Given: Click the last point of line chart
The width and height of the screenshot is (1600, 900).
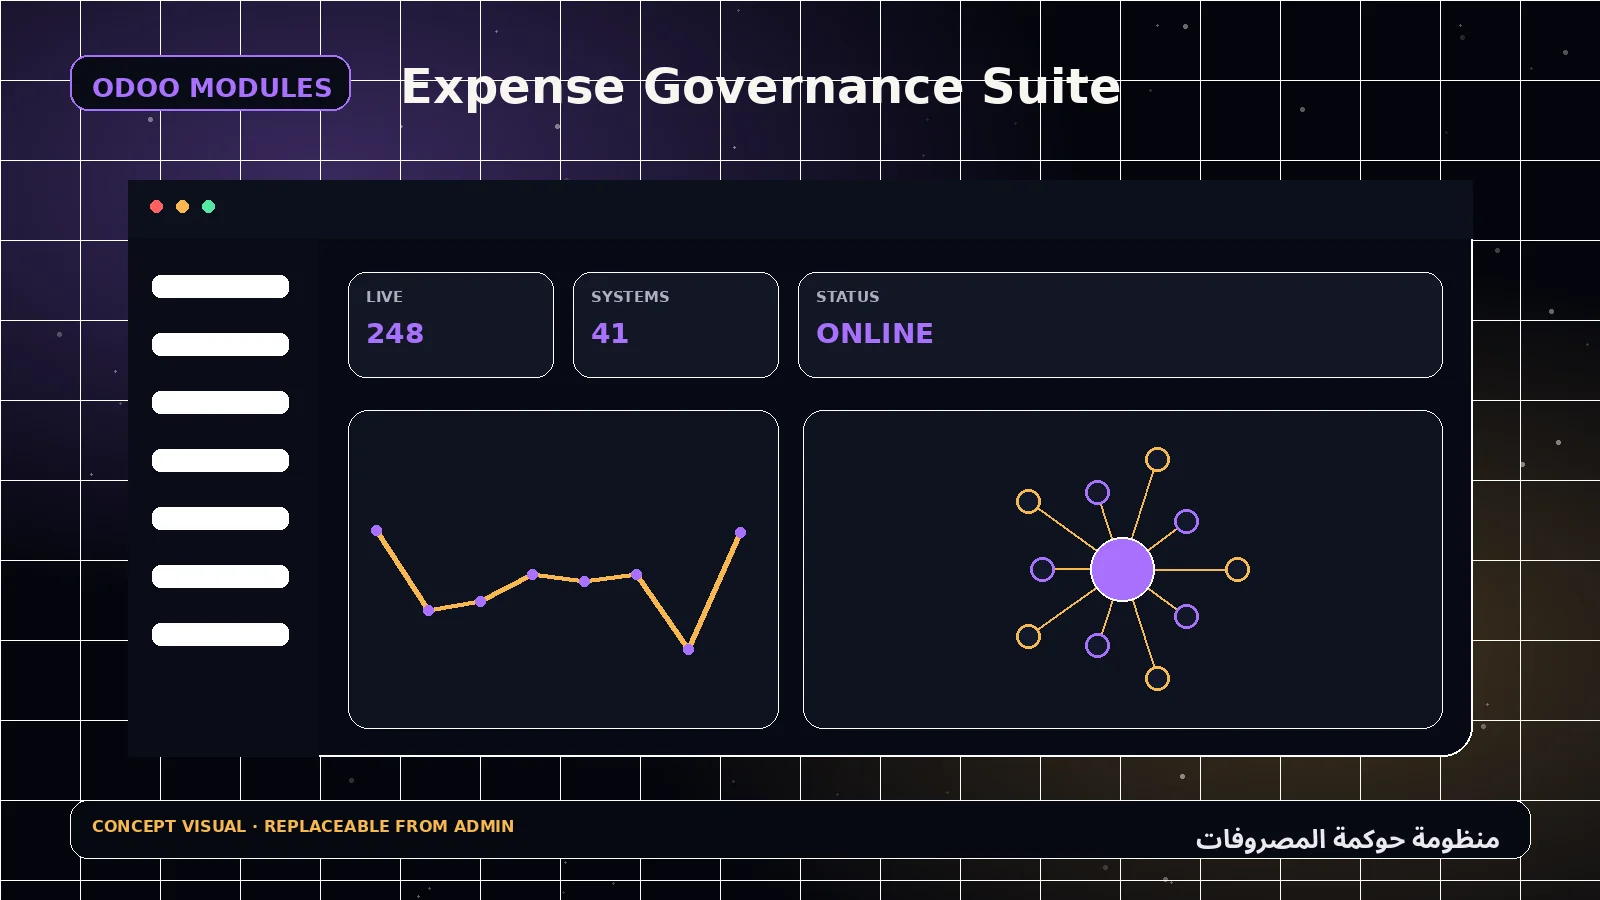Looking at the screenshot, I should click(740, 532).
